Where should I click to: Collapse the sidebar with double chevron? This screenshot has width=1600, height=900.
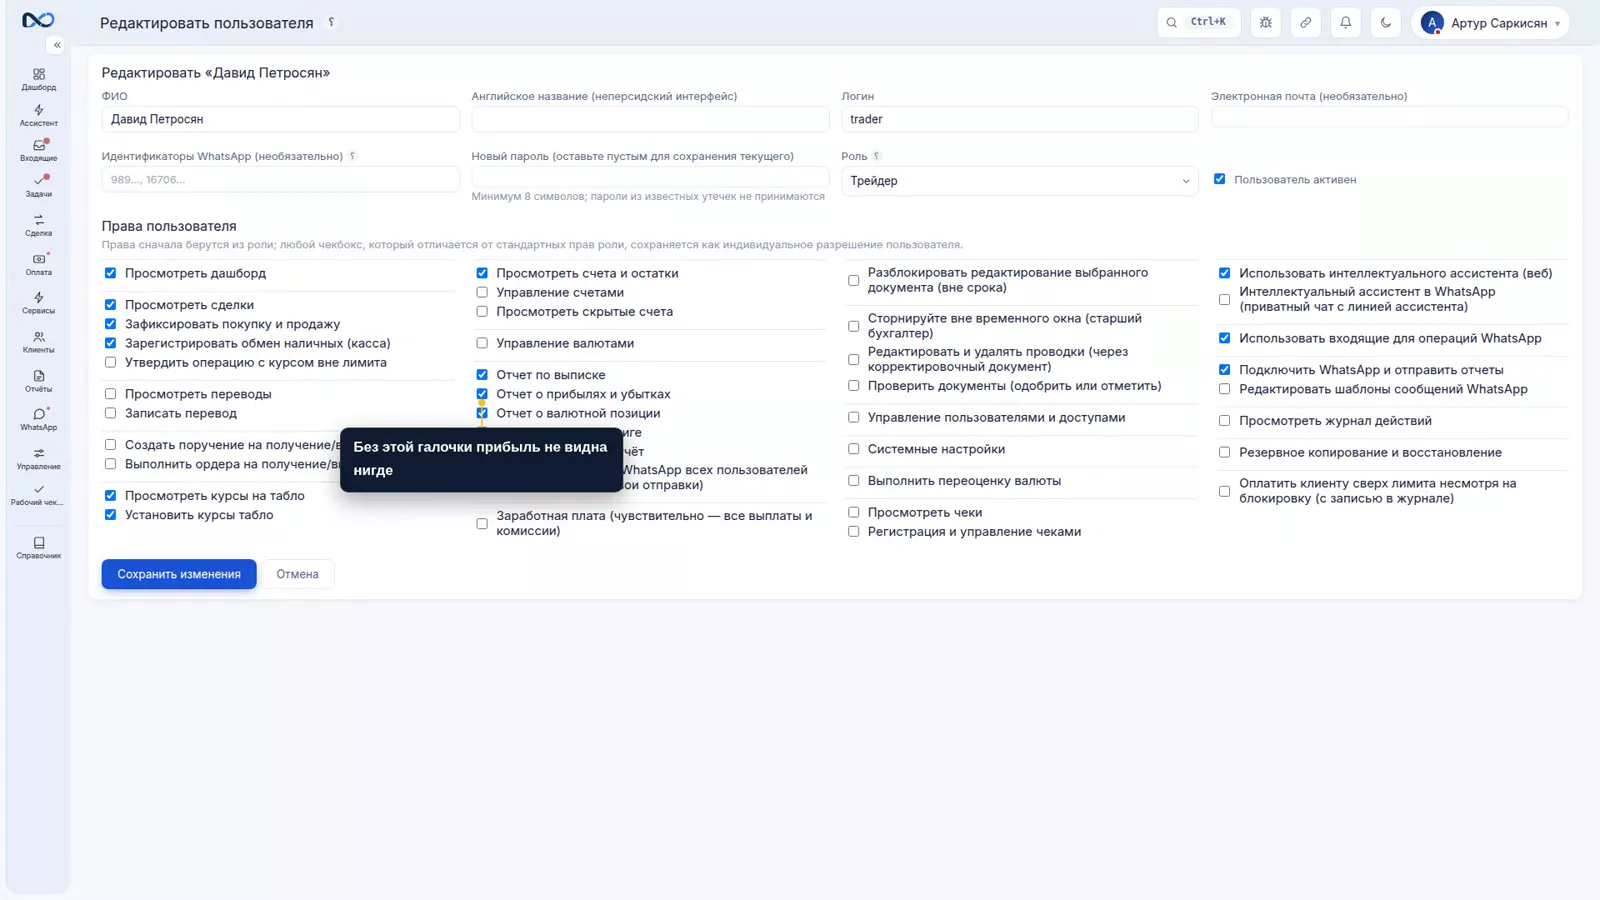[57, 45]
